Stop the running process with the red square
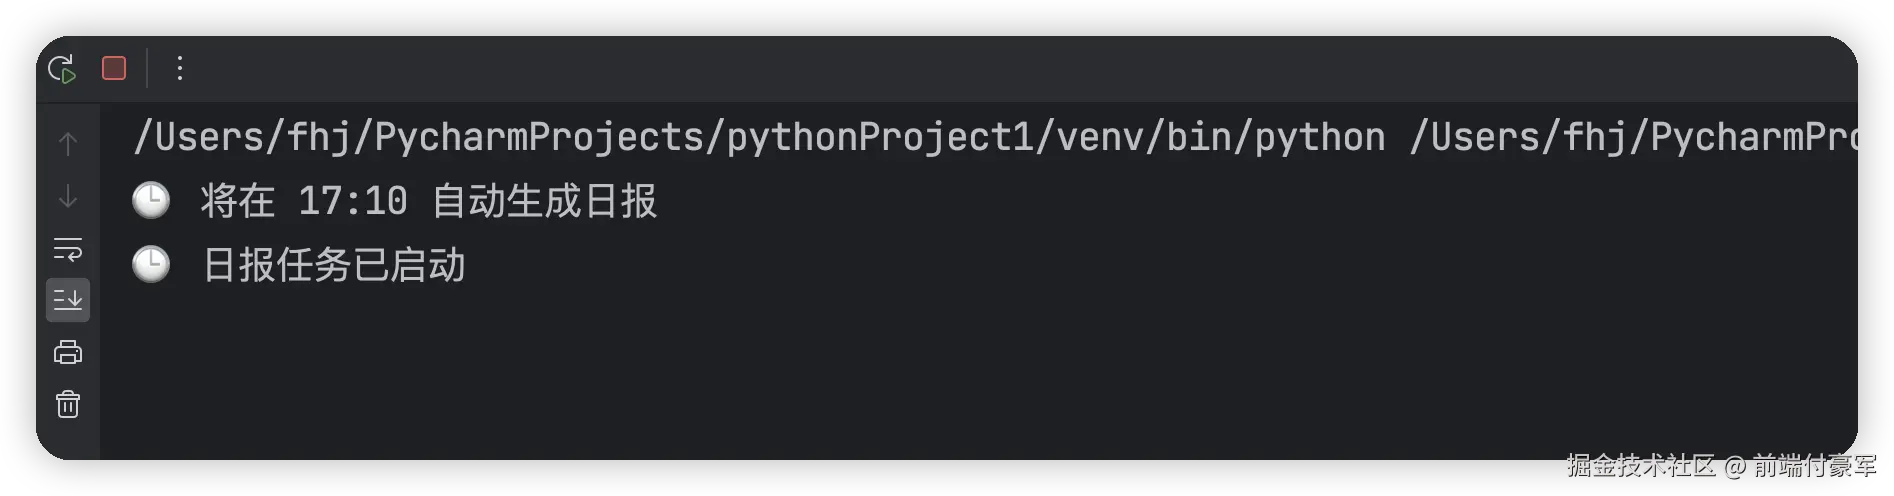This screenshot has width=1894, height=496. (x=114, y=68)
